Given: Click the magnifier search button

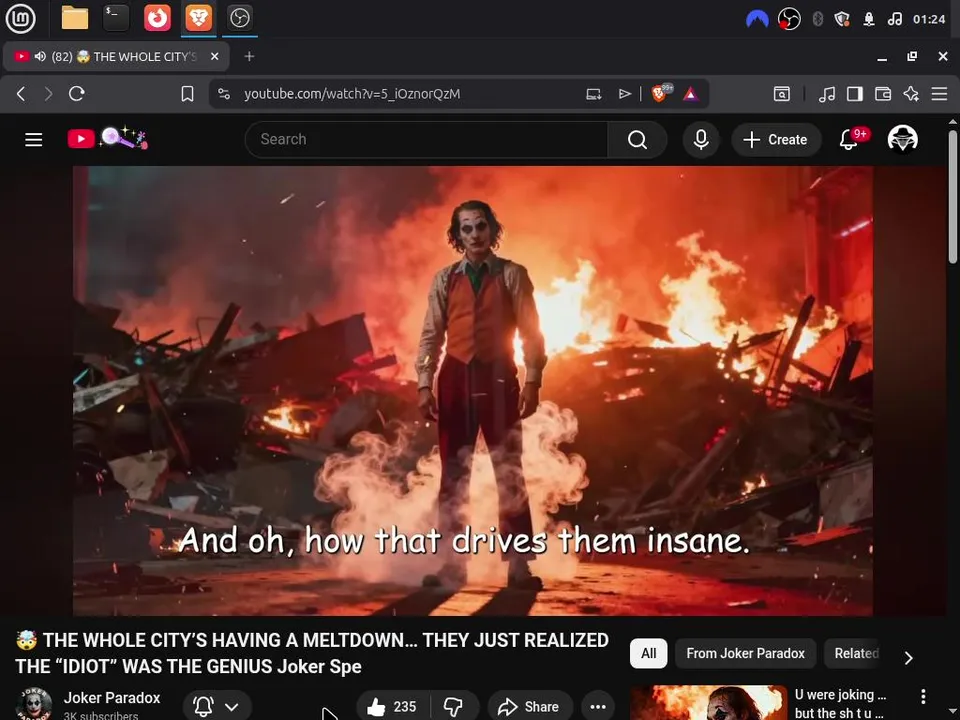Looking at the screenshot, I should coord(637,140).
